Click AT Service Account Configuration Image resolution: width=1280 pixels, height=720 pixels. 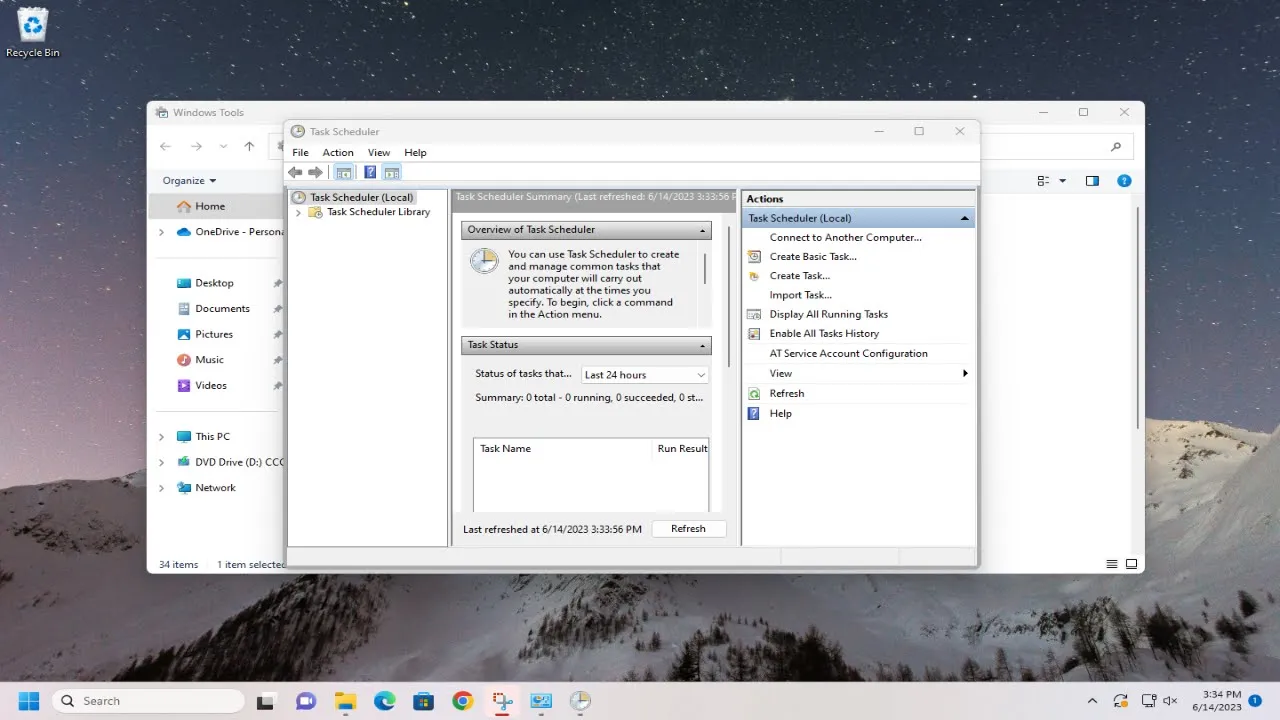(x=848, y=354)
